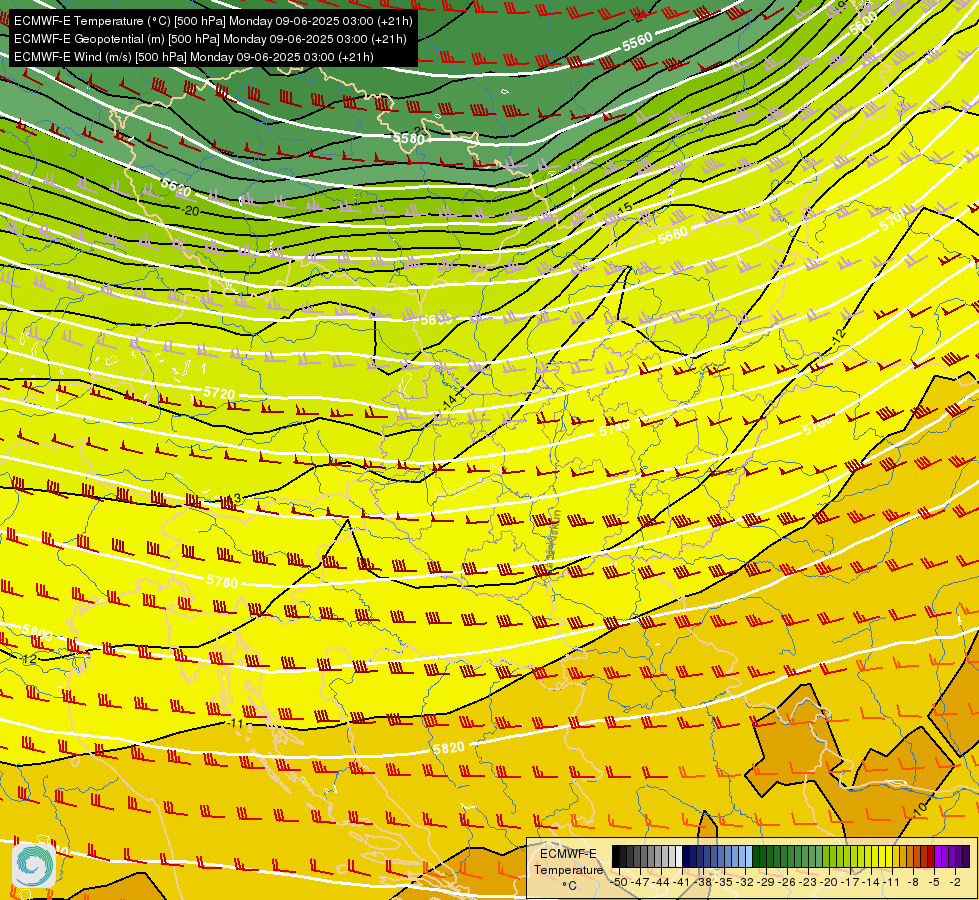Pick the white swatch in the temperature legend
This screenshot has width=979, height=900.
(679, 856)
